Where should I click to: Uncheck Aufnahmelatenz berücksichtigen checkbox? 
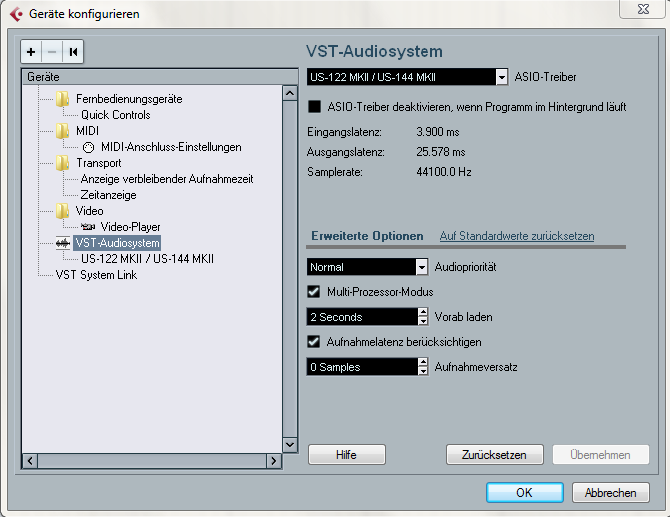click(x=314, y=342)
